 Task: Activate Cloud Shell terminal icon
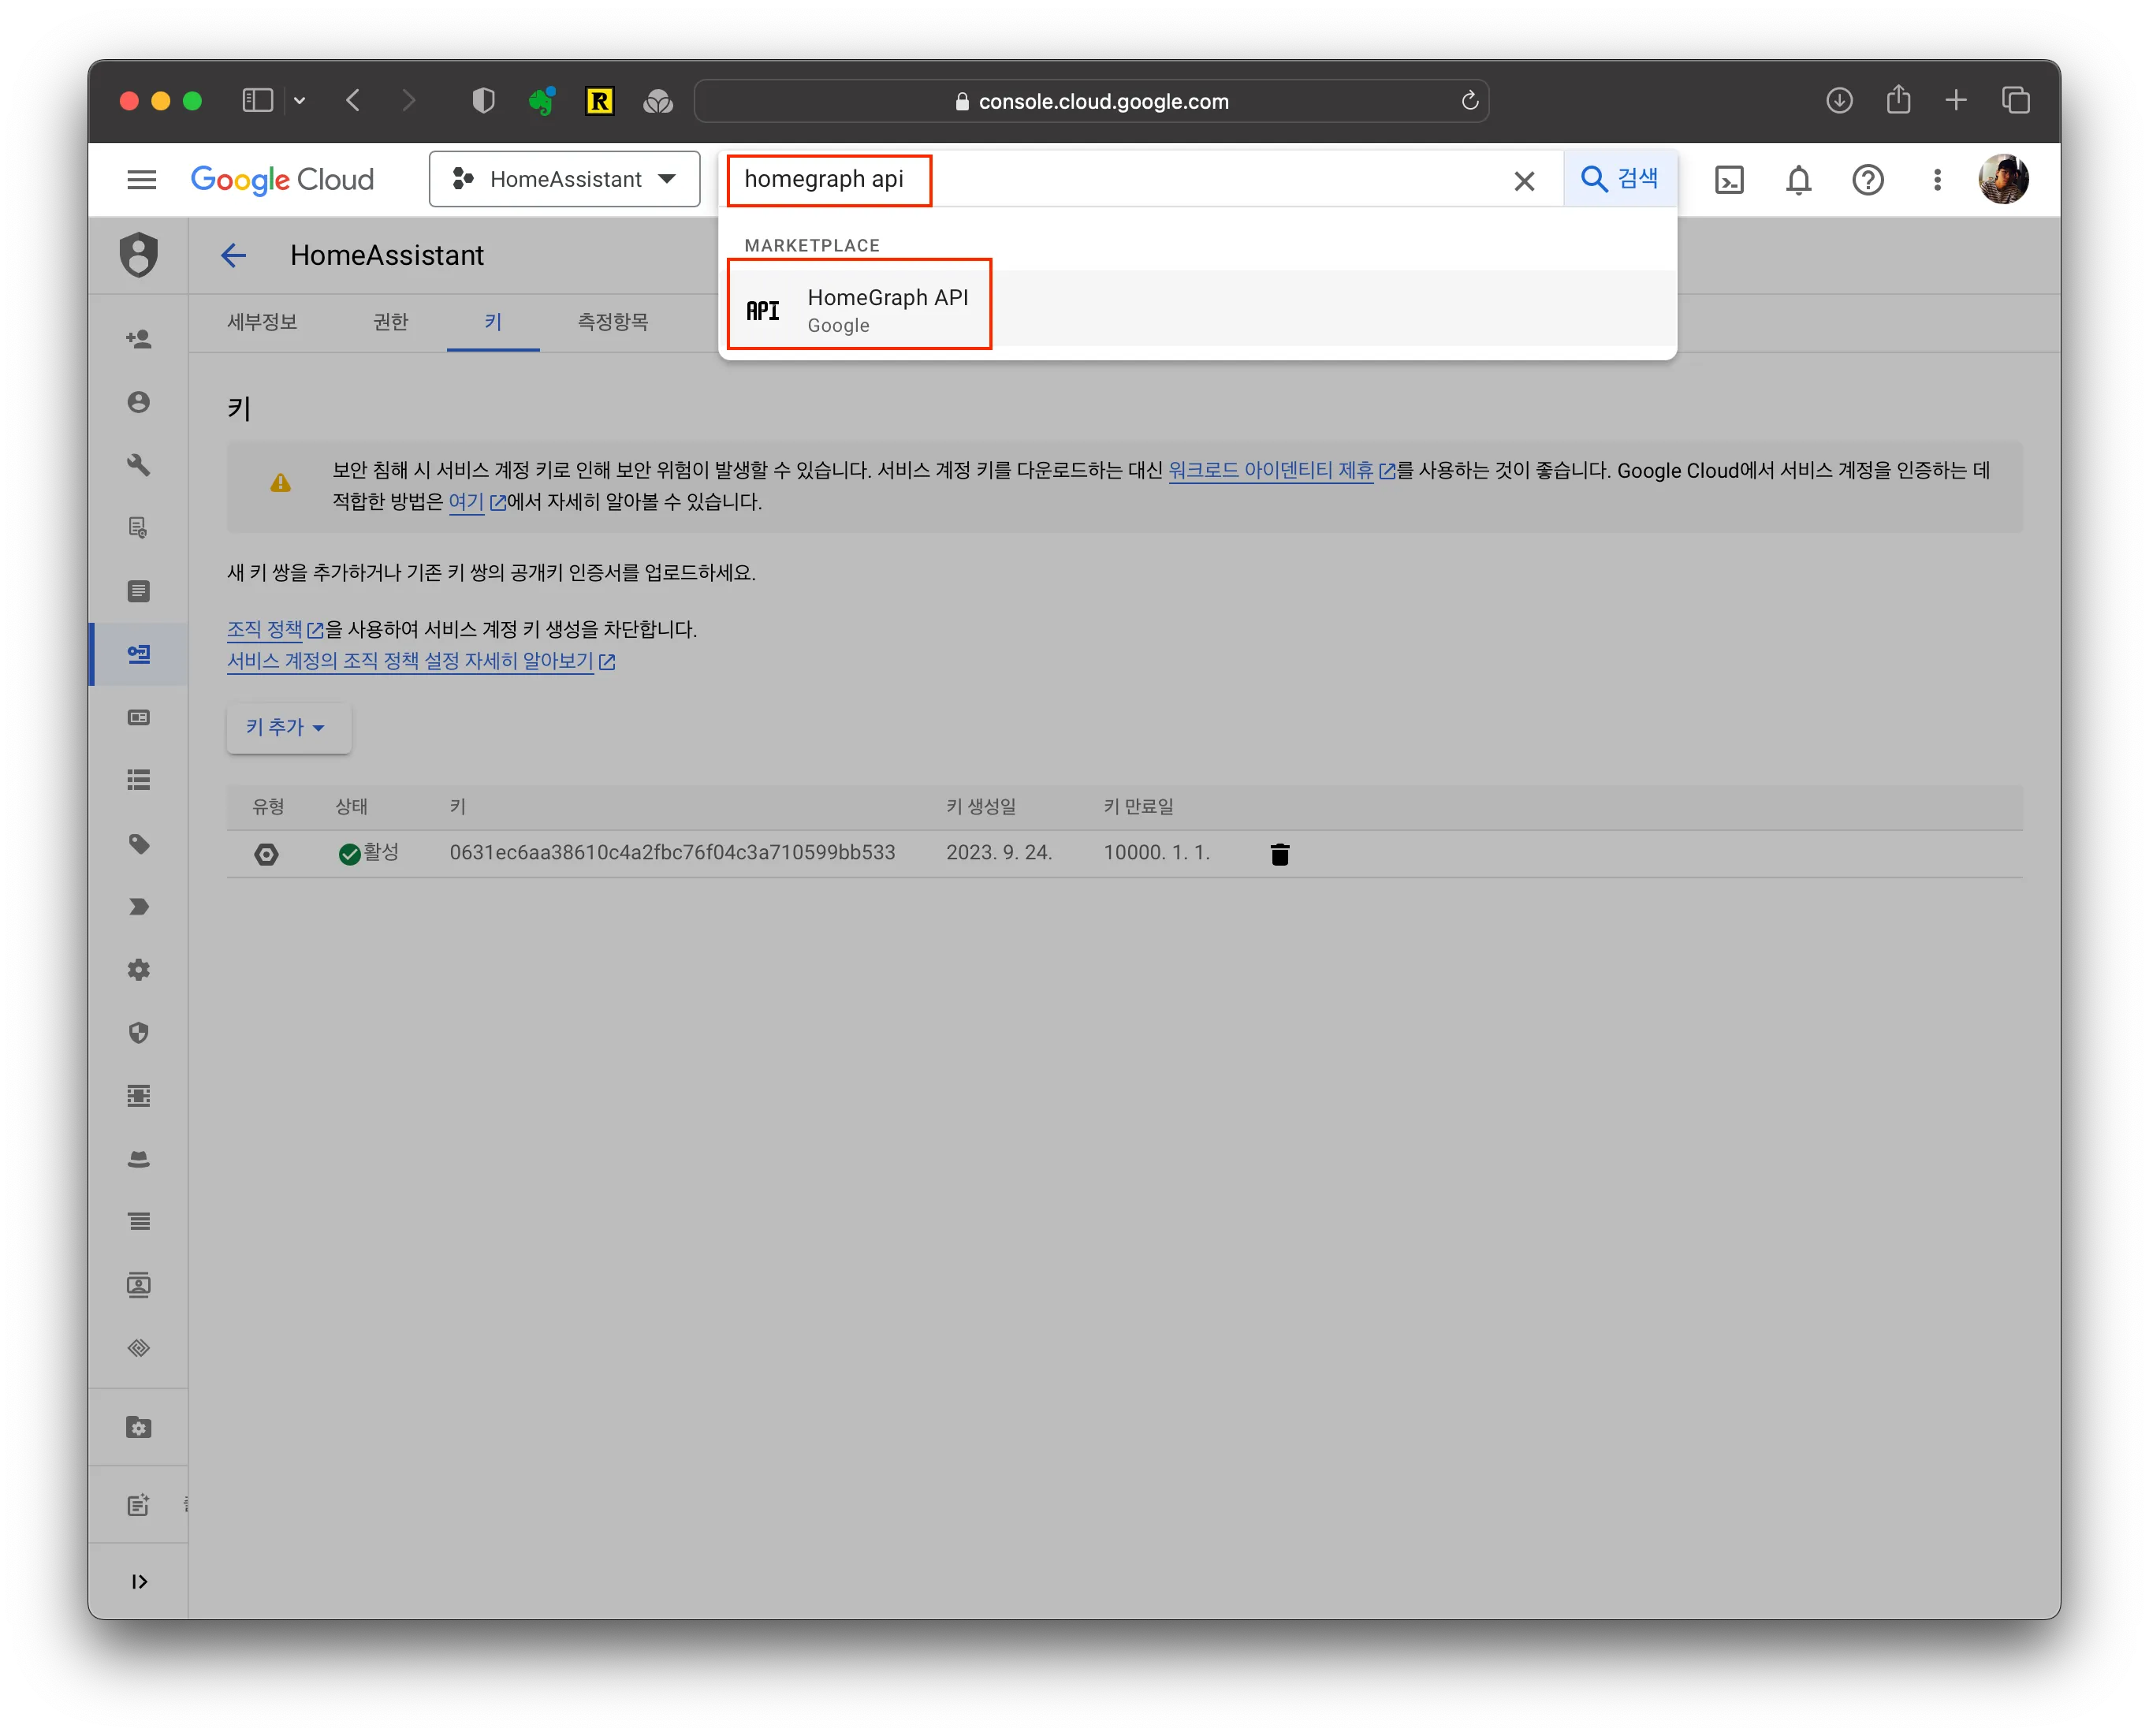point(1728,180)
